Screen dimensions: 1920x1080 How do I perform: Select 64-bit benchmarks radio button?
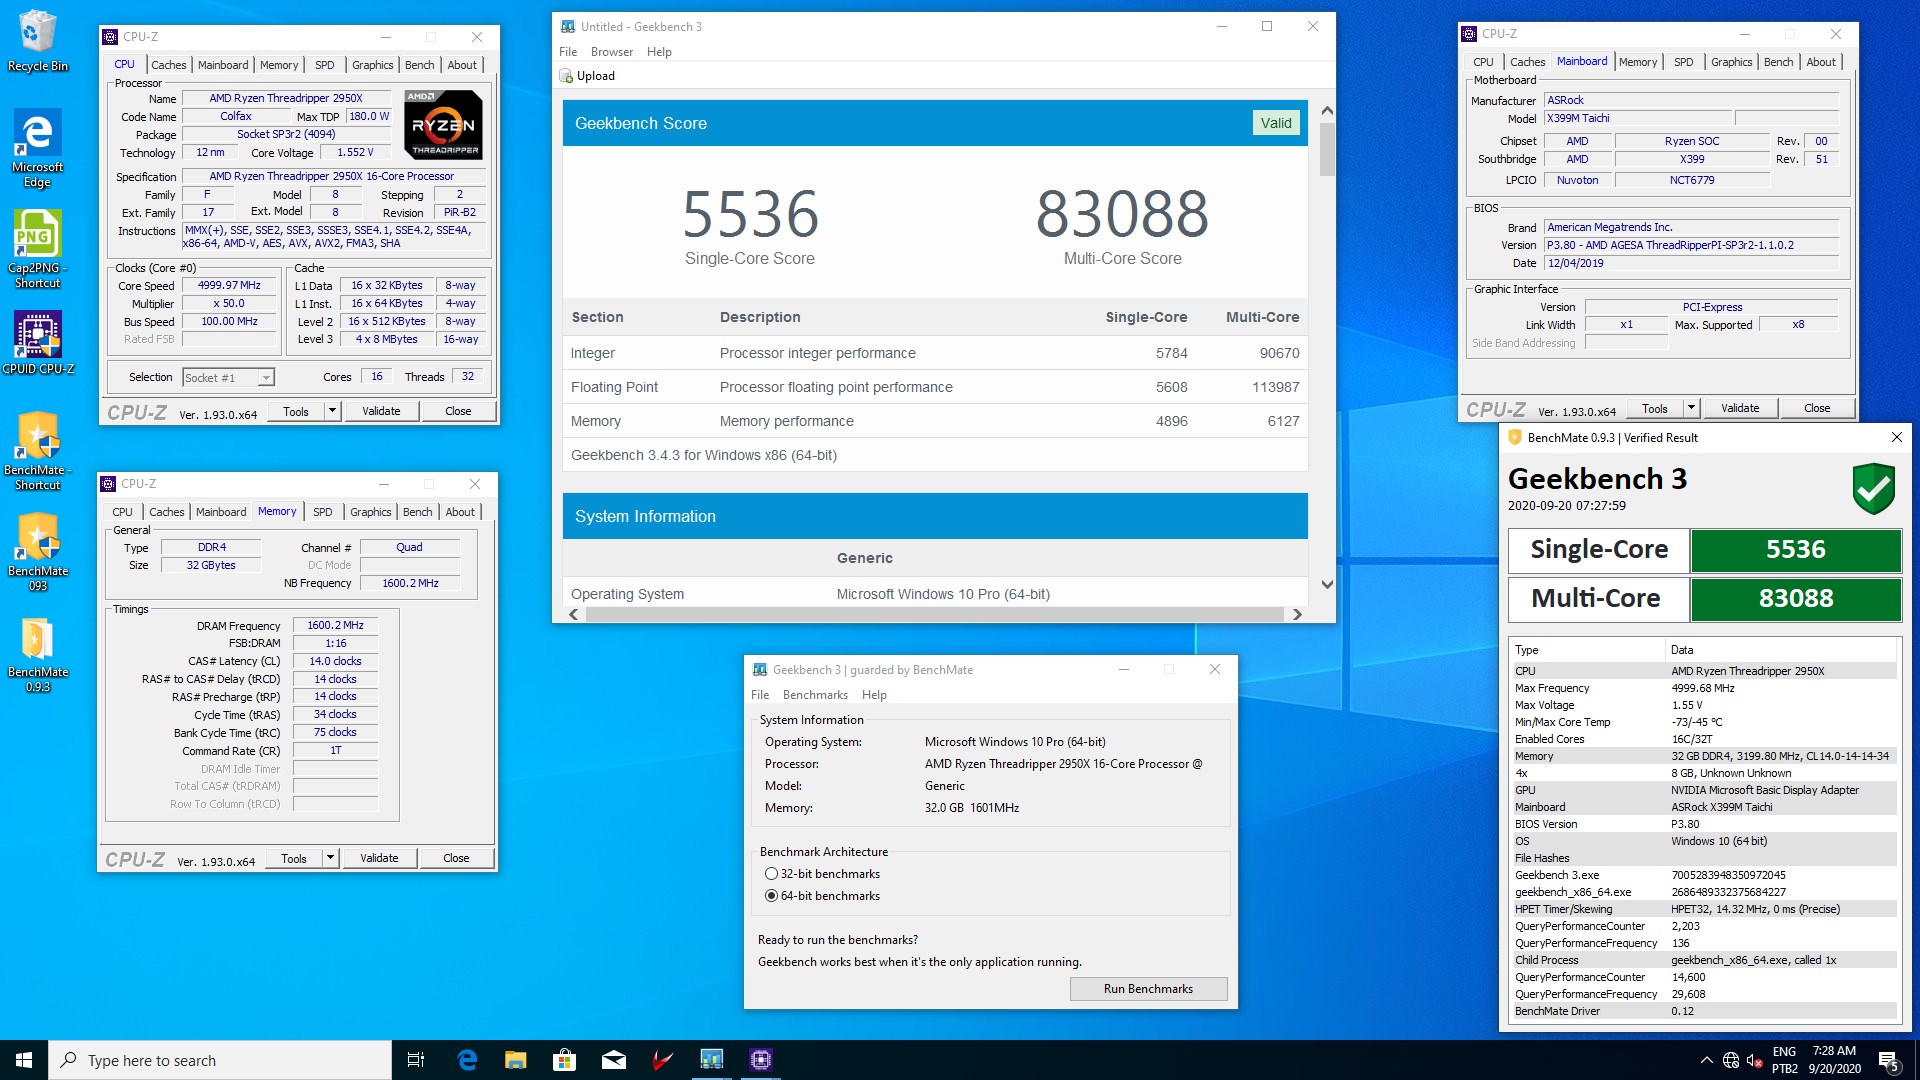[x=771, y=896]
